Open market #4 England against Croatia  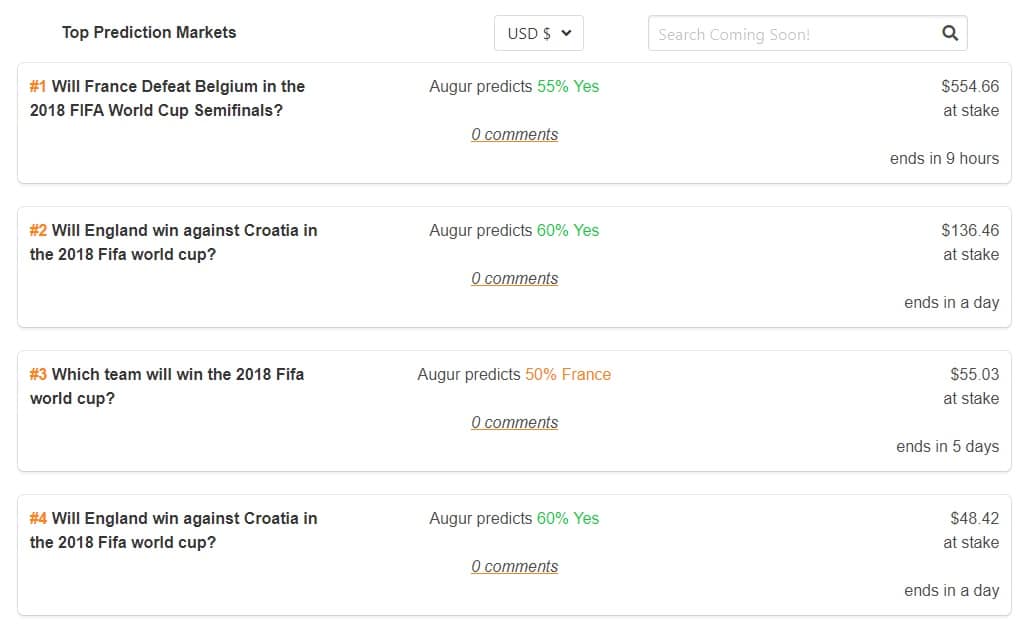pos(173,530)
